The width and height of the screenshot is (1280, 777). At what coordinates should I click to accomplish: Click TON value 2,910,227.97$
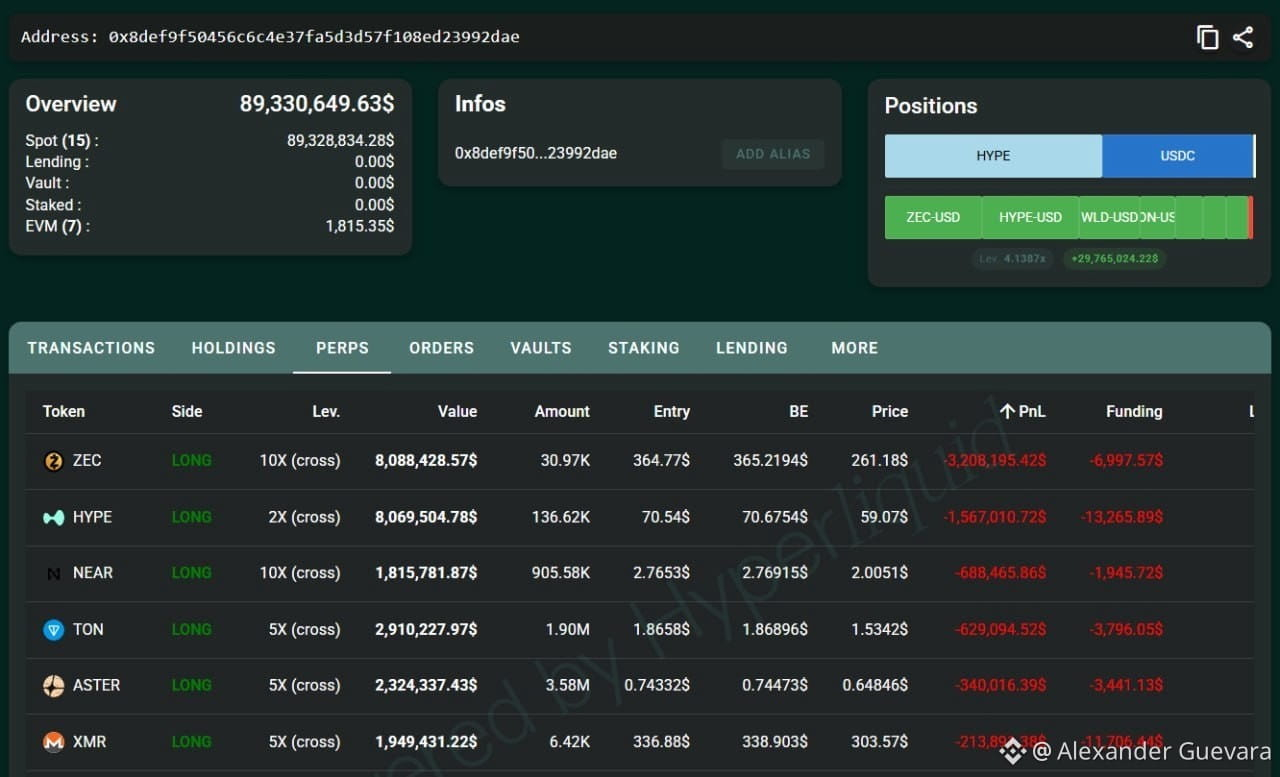click(426, 629)
